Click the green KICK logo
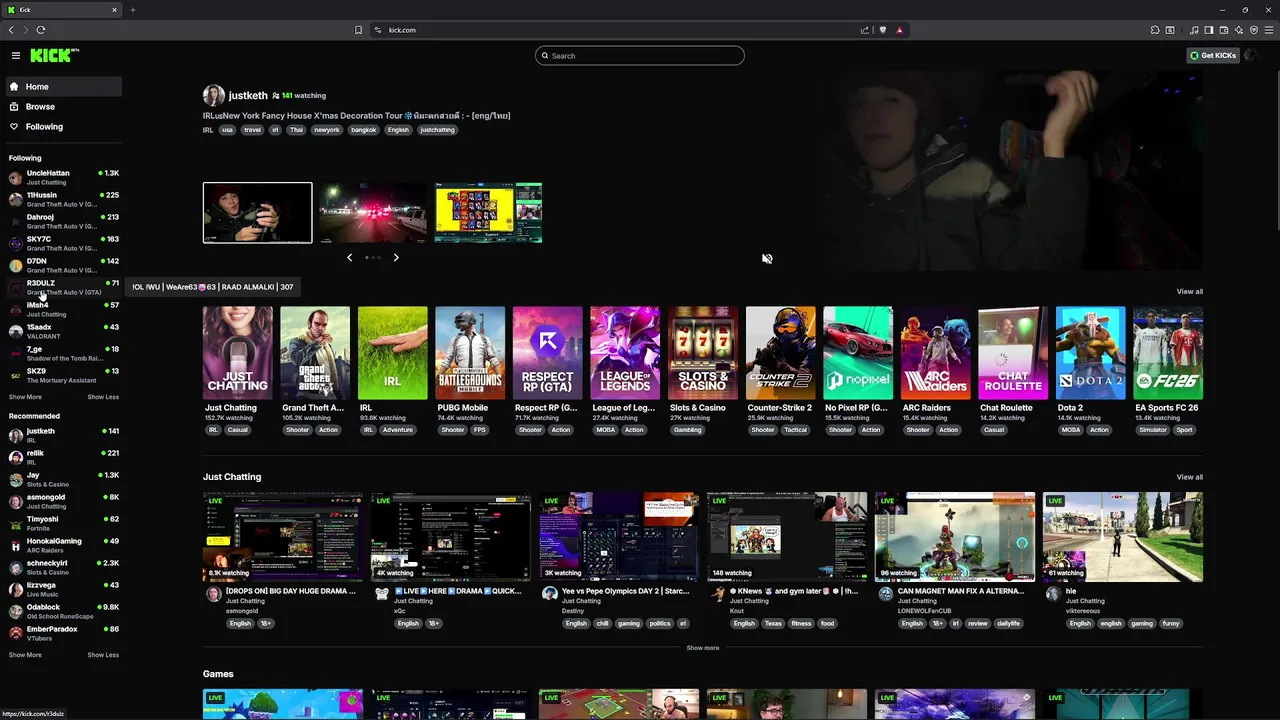Screen dimensions: 1280x720 tap(54, 55)
